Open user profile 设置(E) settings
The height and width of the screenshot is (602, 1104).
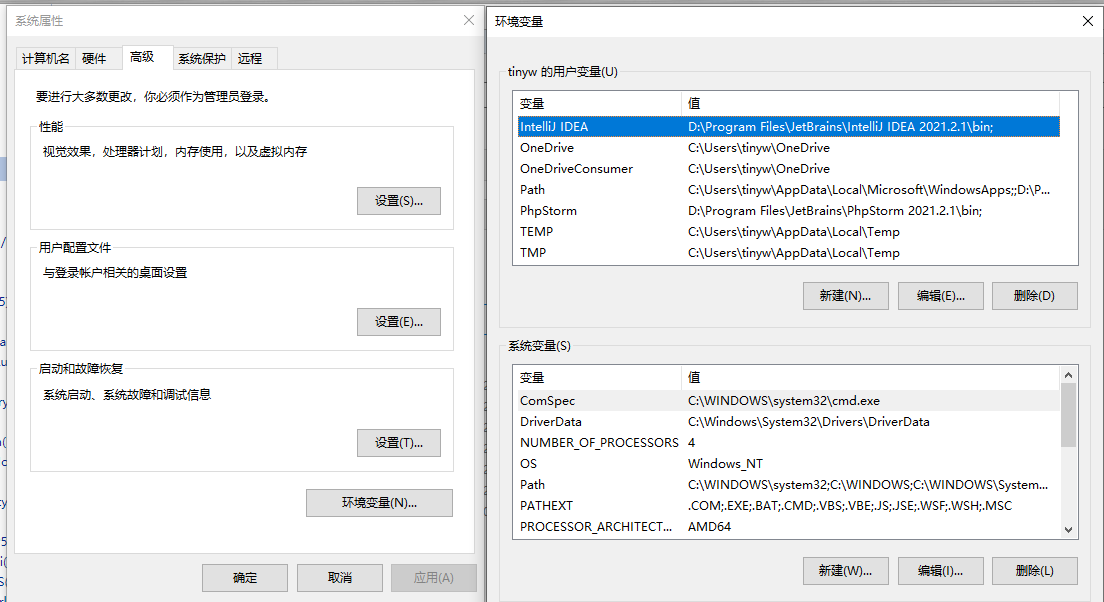tap(398, 321)
